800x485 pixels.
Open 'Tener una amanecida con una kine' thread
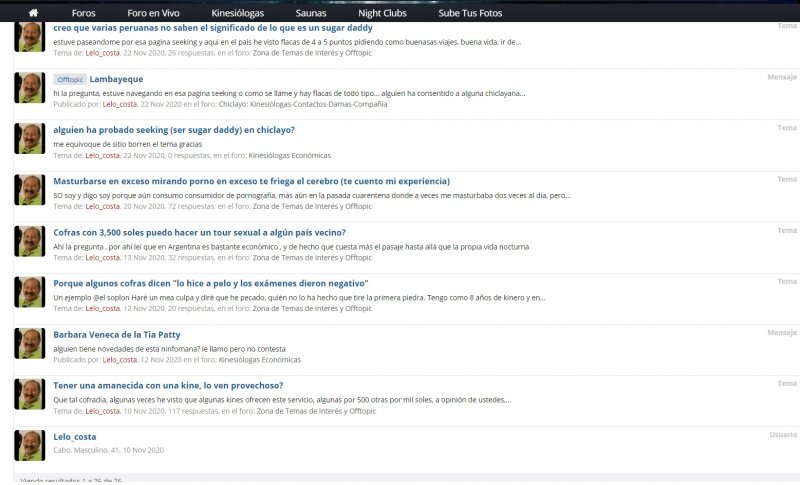(168, 385)
